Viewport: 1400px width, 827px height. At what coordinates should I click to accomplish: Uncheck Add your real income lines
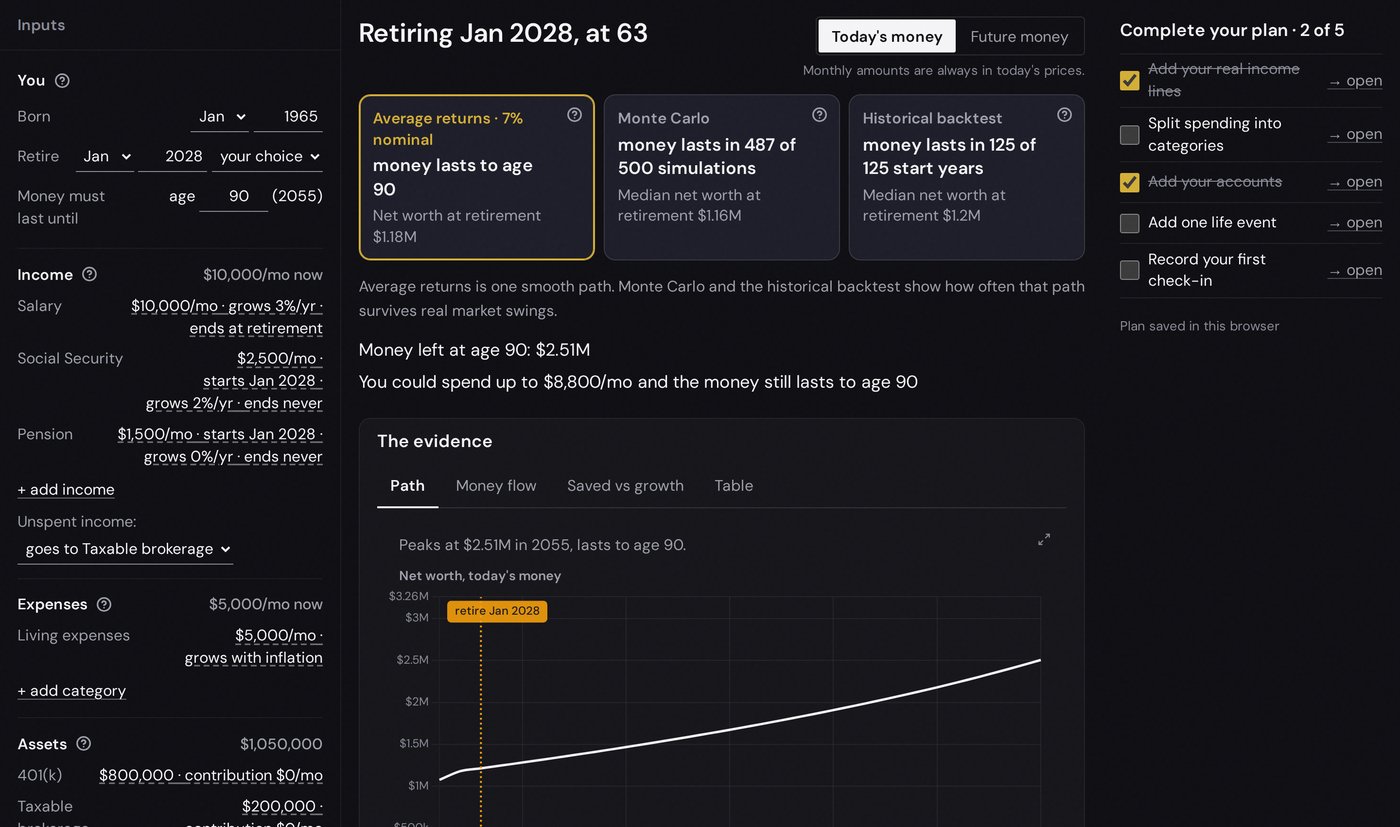[1129, 80]
